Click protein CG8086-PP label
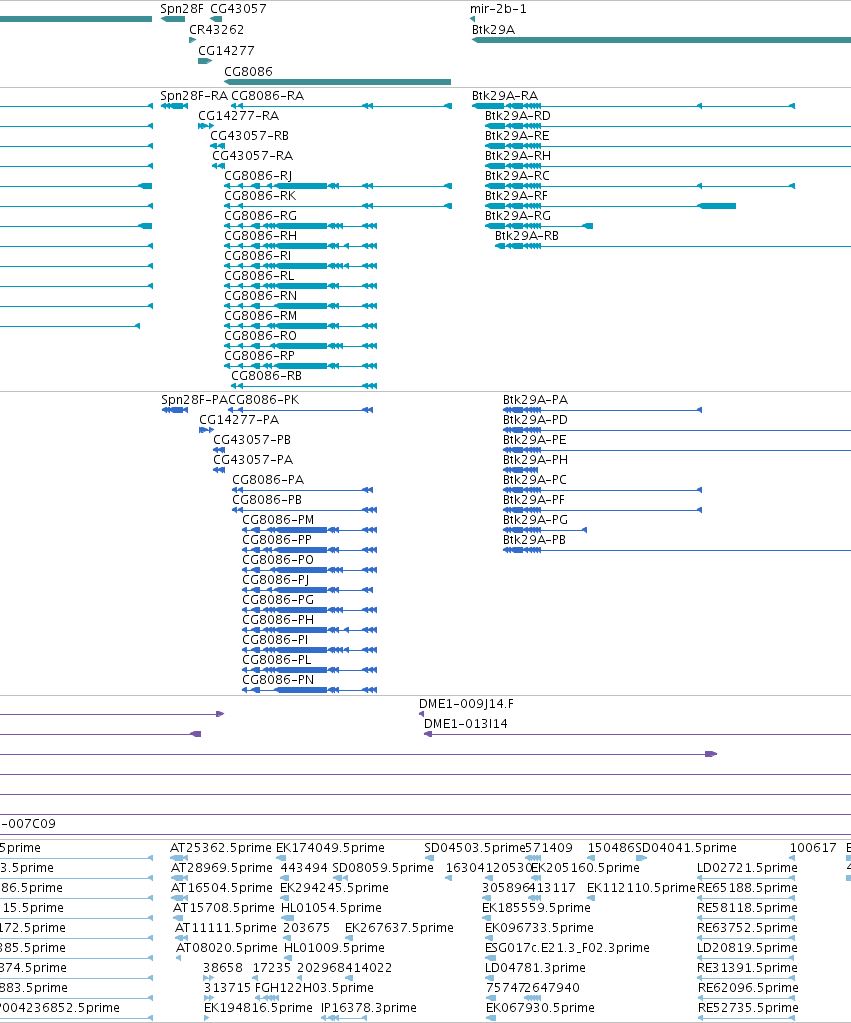Screen dimensions: 851x1023 coord(277,540)
